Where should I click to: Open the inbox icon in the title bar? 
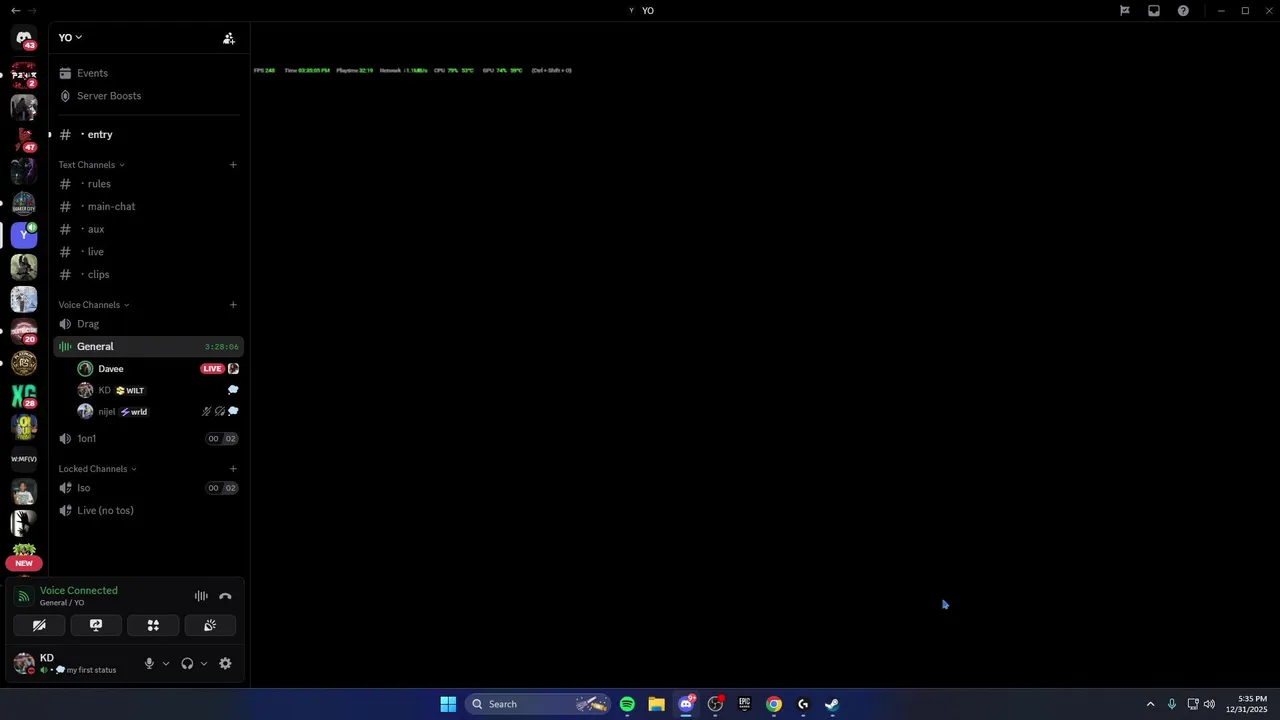point(1154,11)
